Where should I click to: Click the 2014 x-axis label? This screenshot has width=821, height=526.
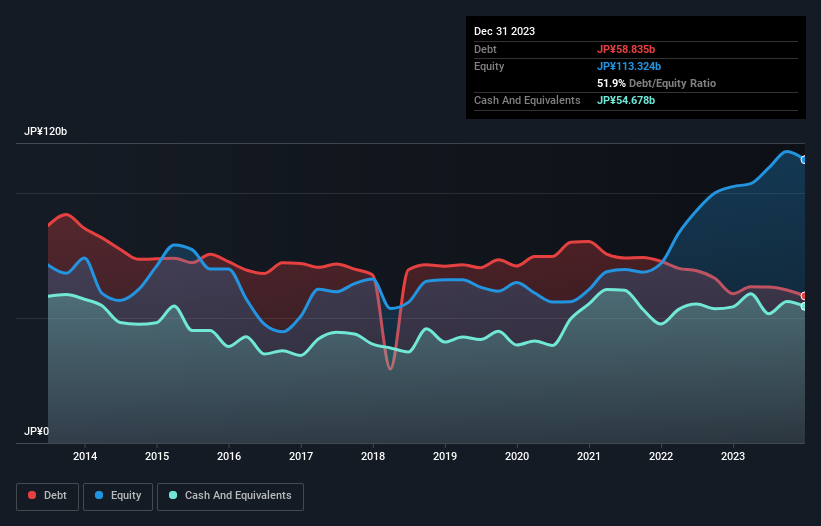point(85,456)
